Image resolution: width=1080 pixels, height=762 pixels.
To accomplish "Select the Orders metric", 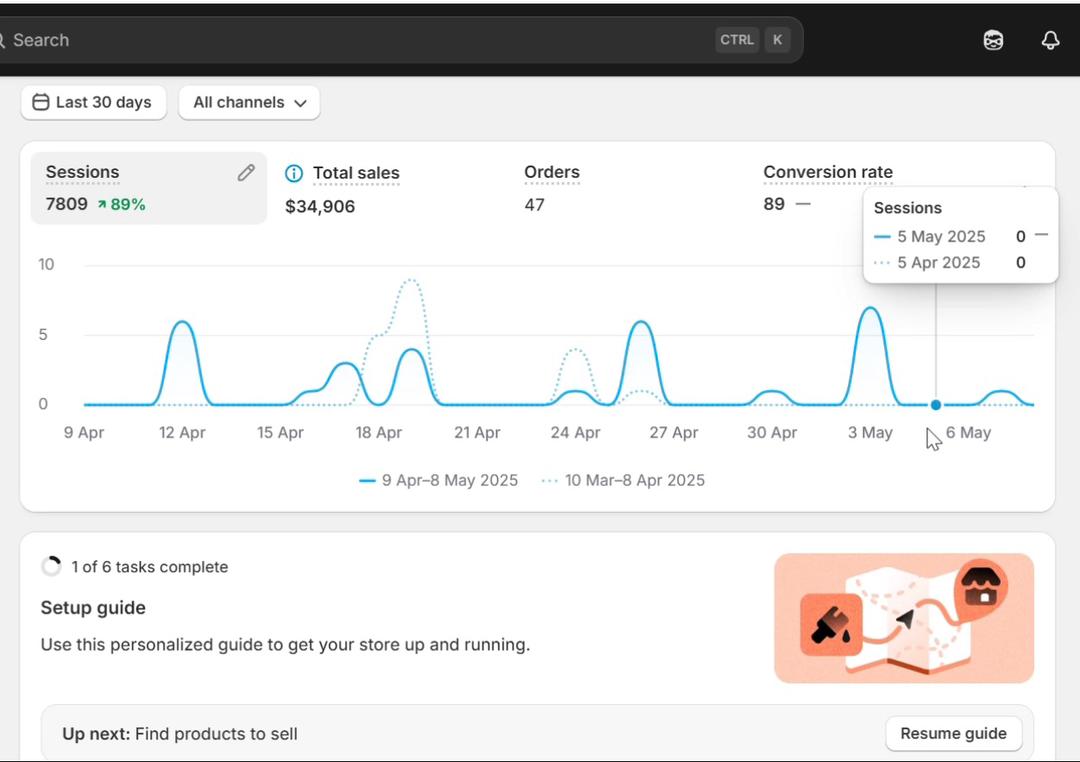I will [552, 172].
